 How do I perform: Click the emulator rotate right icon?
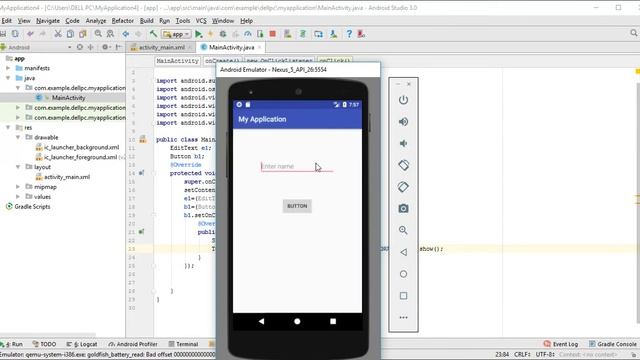[x=403, y=187]
